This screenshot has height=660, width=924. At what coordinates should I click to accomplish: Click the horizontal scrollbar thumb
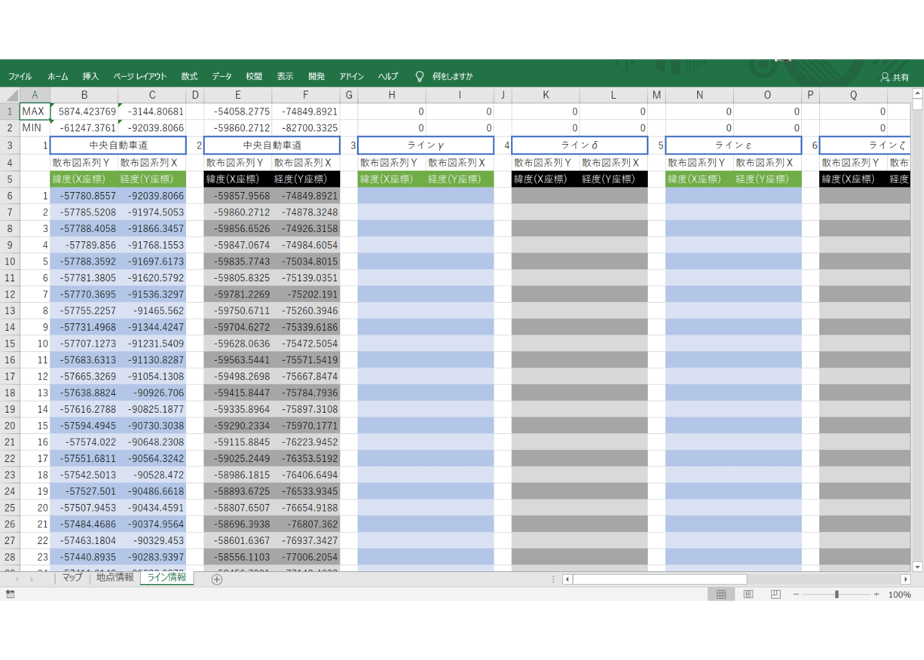pyautogui.click(x=660, y=579)
